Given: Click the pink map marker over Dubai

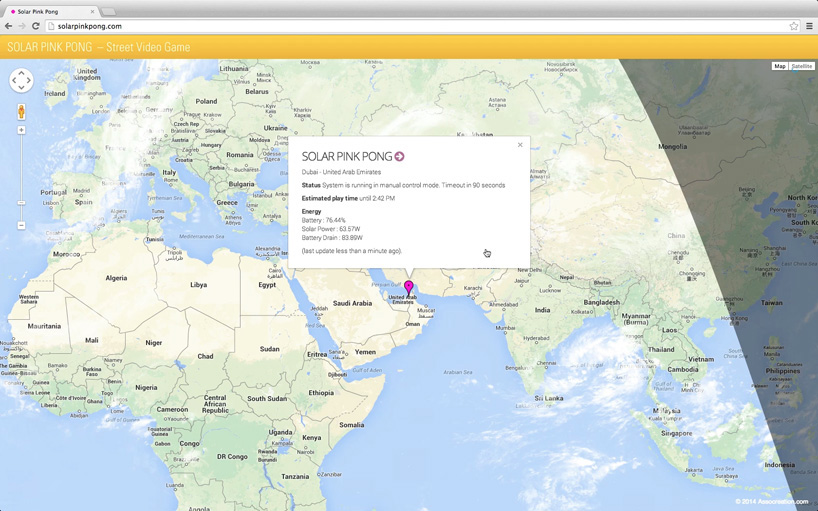Looking at the screenshot, I should [408, 287].
